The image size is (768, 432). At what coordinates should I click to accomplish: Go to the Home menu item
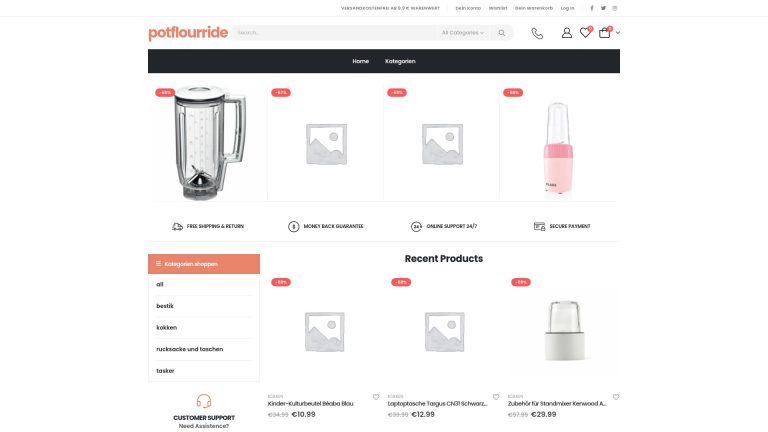click(360, 61)
